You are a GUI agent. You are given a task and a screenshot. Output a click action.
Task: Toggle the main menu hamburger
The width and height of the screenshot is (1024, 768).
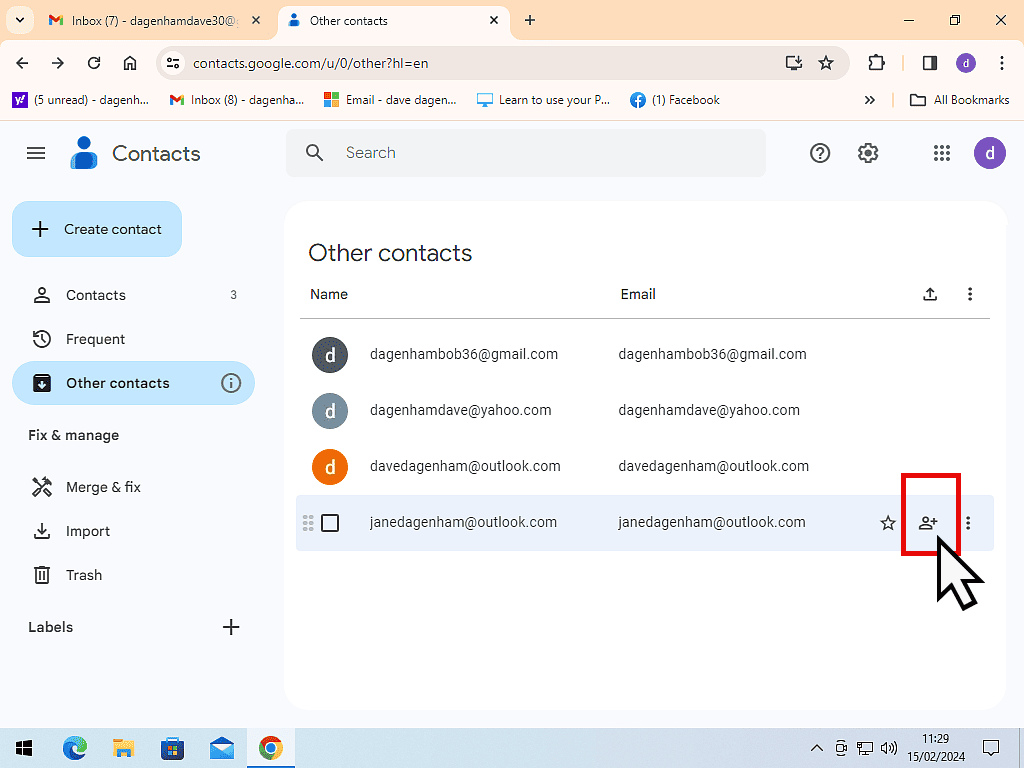tap(36, 153)
